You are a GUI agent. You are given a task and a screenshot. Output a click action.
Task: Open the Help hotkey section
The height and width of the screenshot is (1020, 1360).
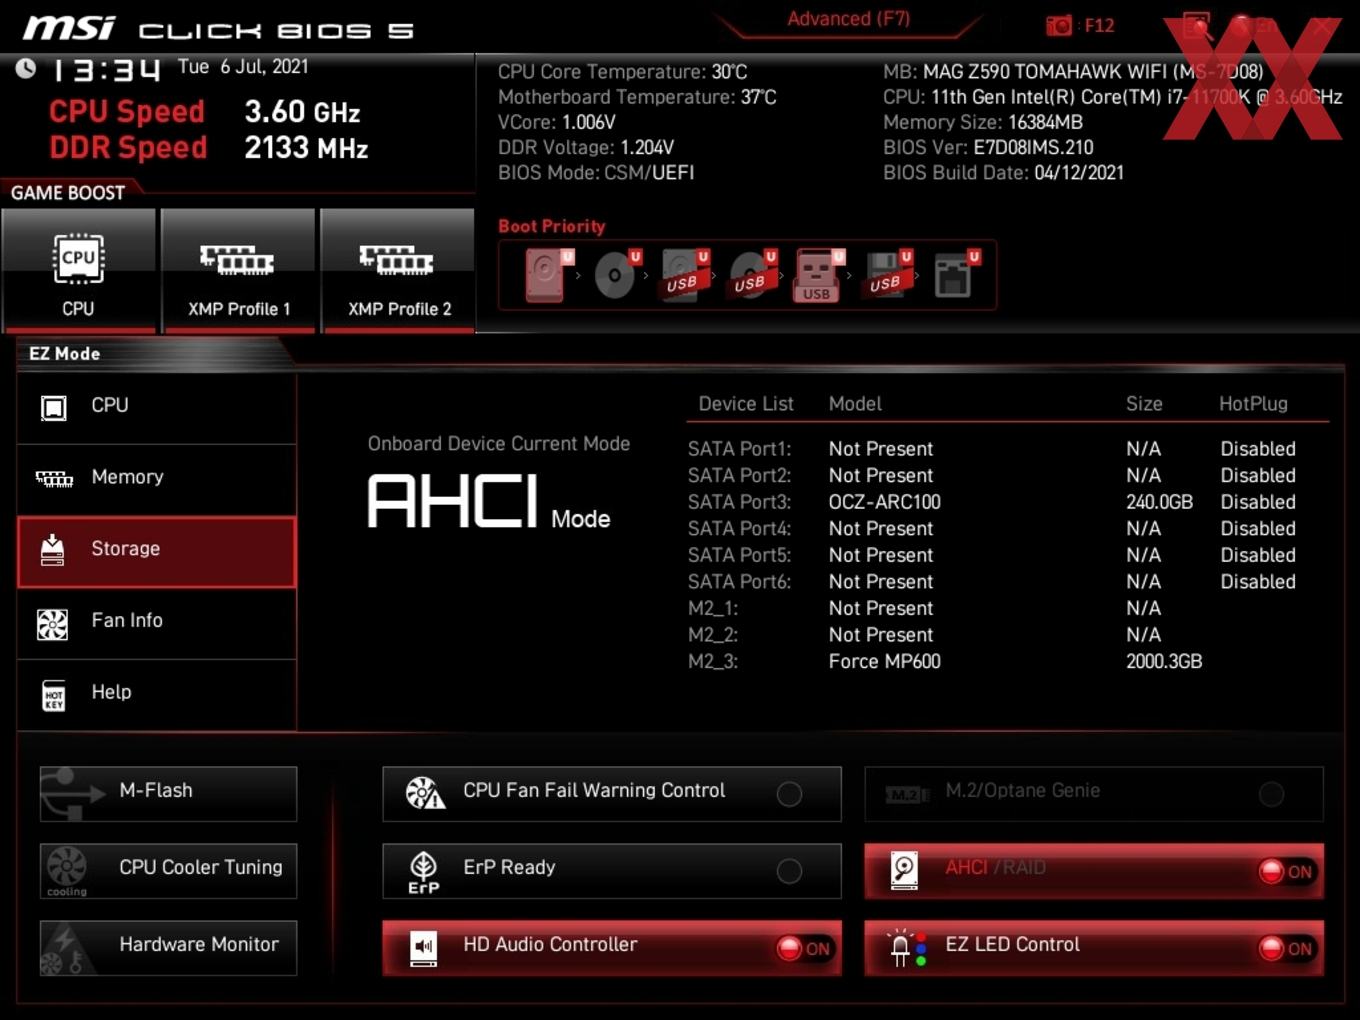(x=156, y=694)
